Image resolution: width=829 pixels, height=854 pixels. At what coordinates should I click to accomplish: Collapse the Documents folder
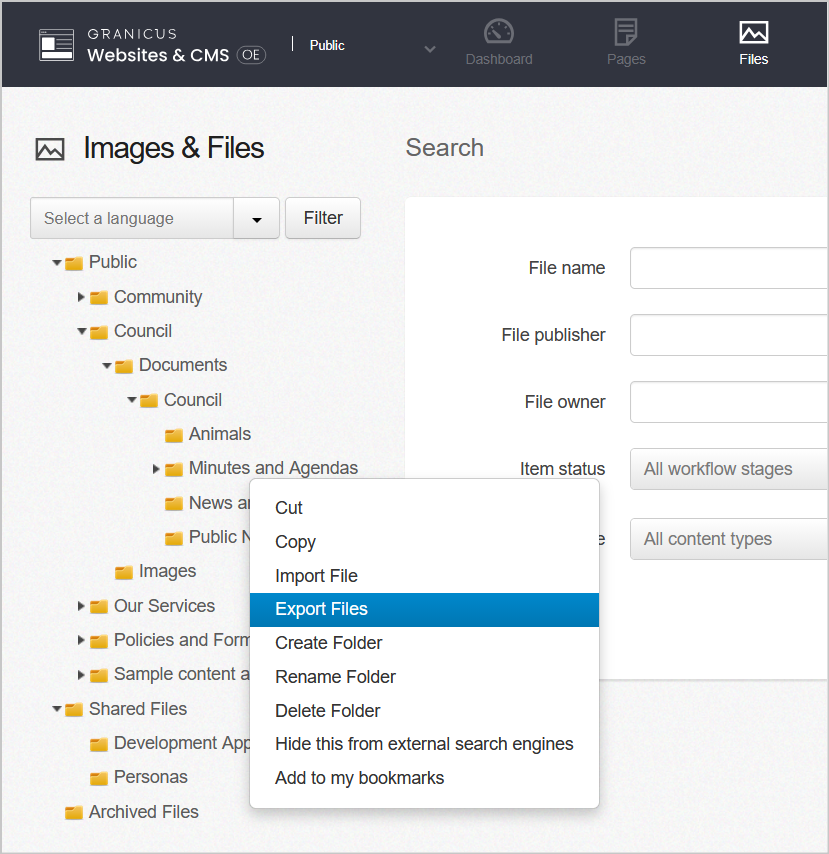[x=107, y=365]
